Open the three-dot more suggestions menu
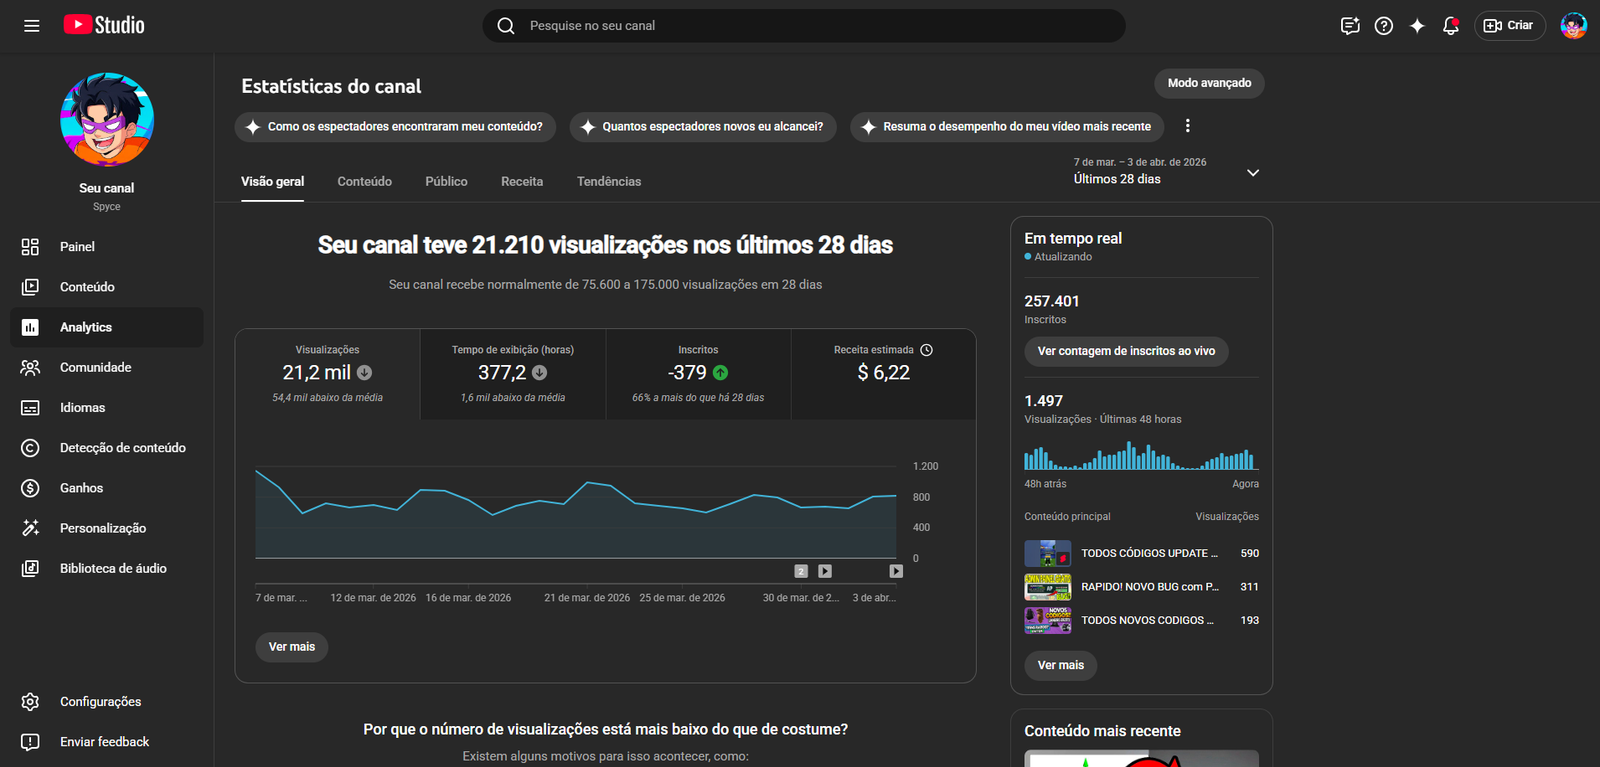 (x=1187, y=126)
